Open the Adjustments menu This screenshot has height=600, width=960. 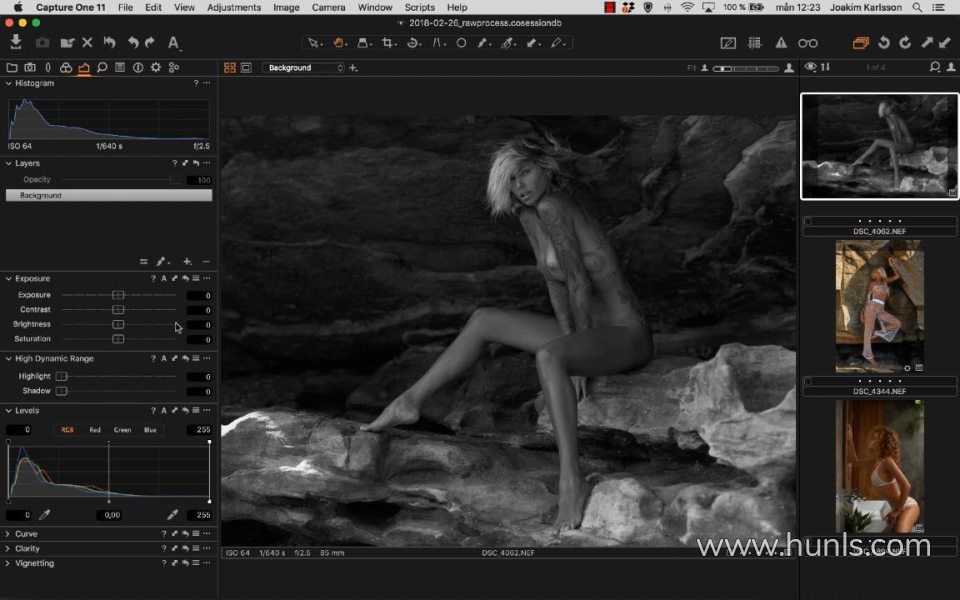[x=234, y=7]
